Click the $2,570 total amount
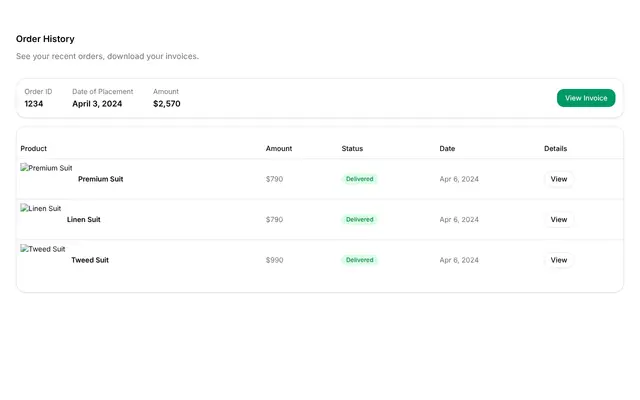640x400 pixels. (x=167, y=104)
